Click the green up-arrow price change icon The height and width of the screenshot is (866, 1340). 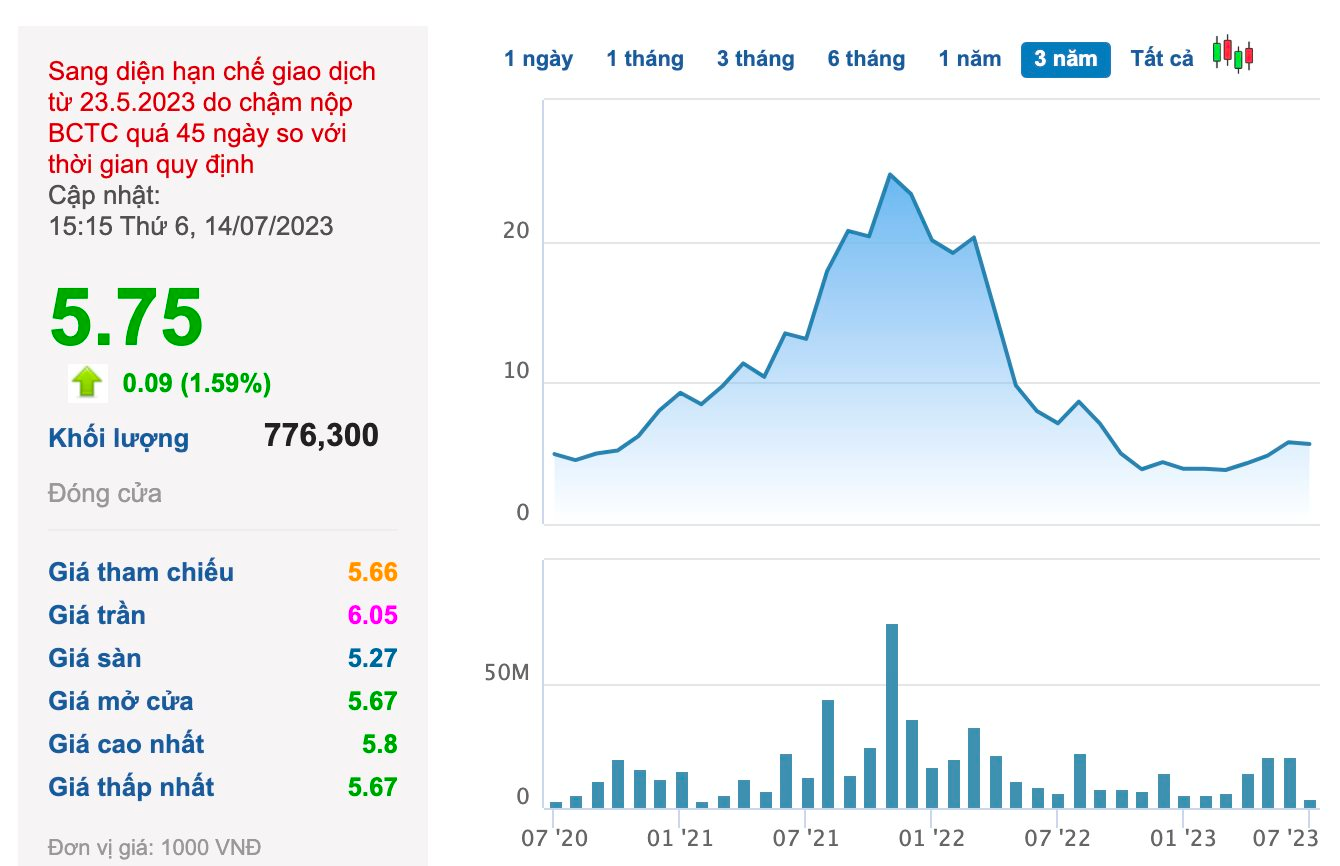[87, 382]
